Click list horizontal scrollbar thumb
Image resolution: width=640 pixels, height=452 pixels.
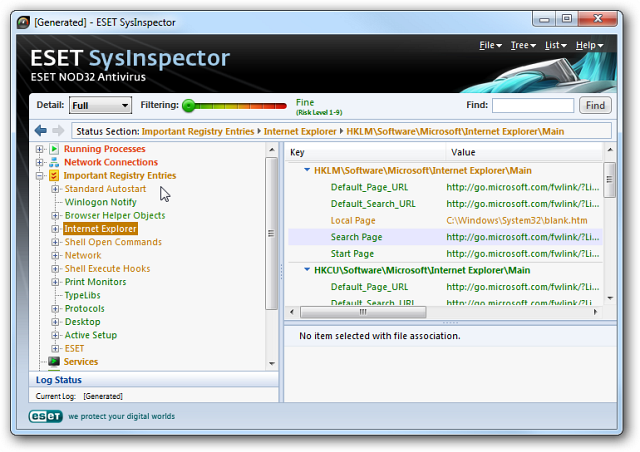click(363, 312)
